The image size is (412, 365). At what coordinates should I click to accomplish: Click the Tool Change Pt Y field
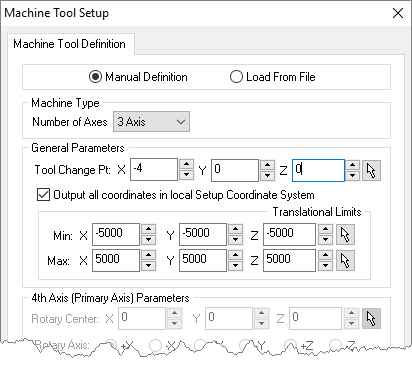point(235,170)
